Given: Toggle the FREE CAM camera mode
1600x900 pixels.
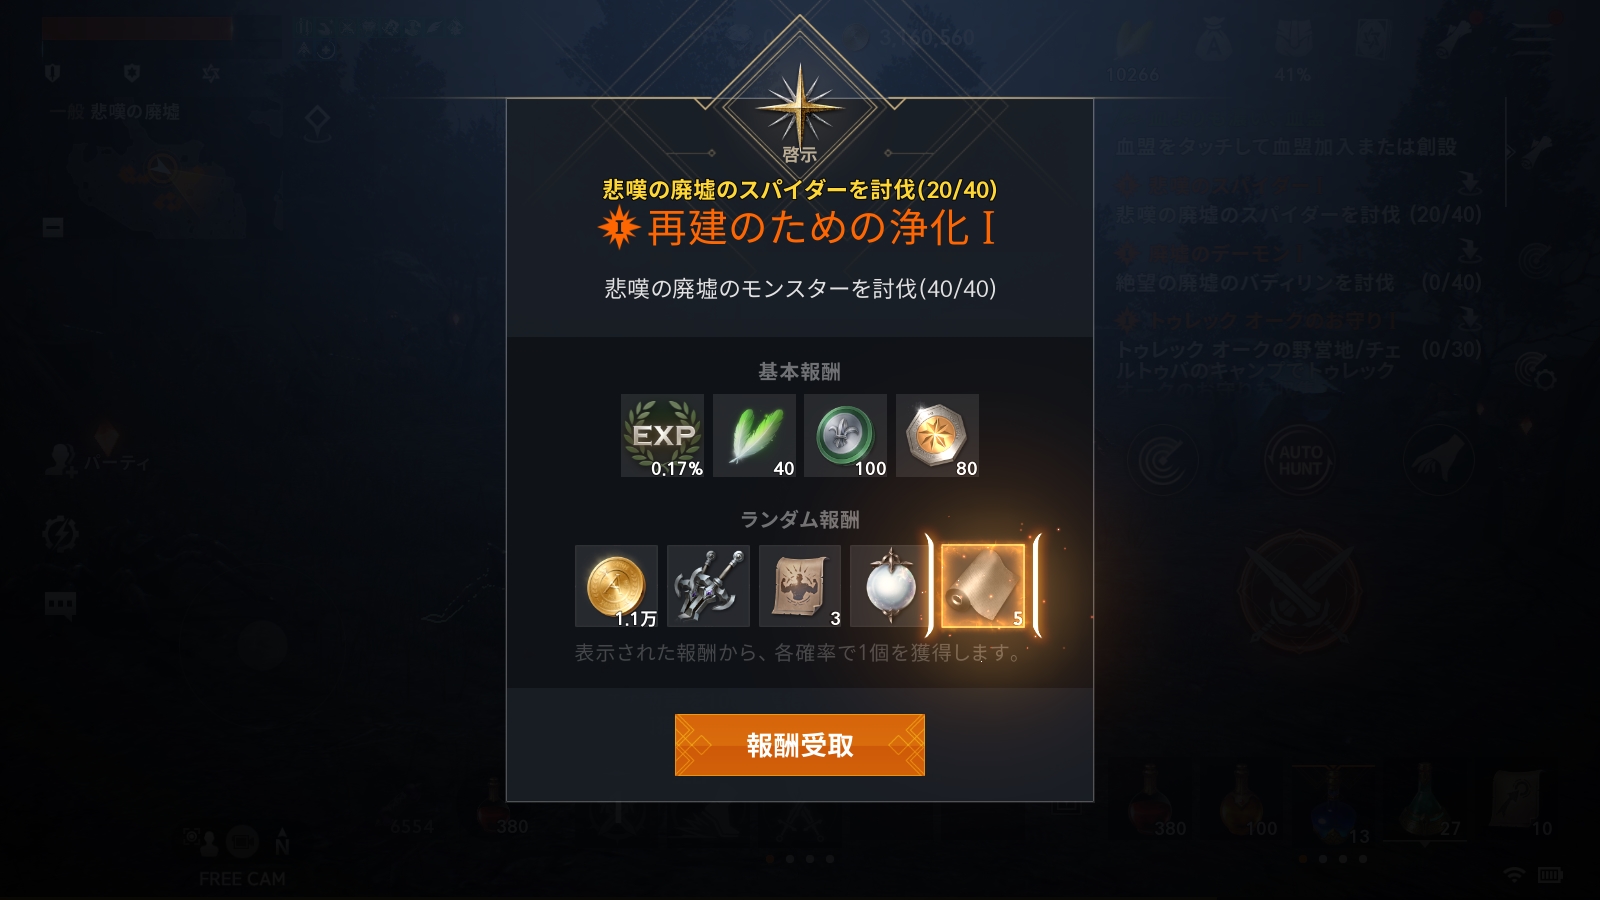Looking at the screenshot, I should [242, 879].
